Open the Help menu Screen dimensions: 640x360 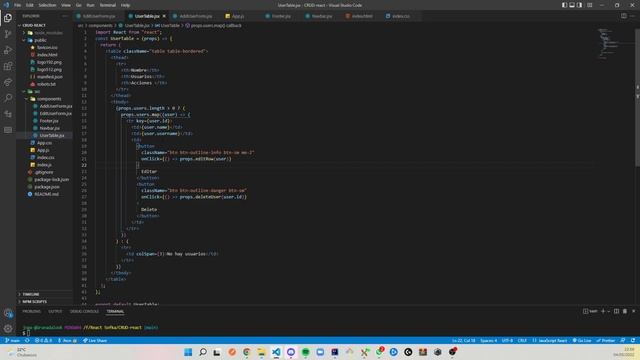(125, 5)
